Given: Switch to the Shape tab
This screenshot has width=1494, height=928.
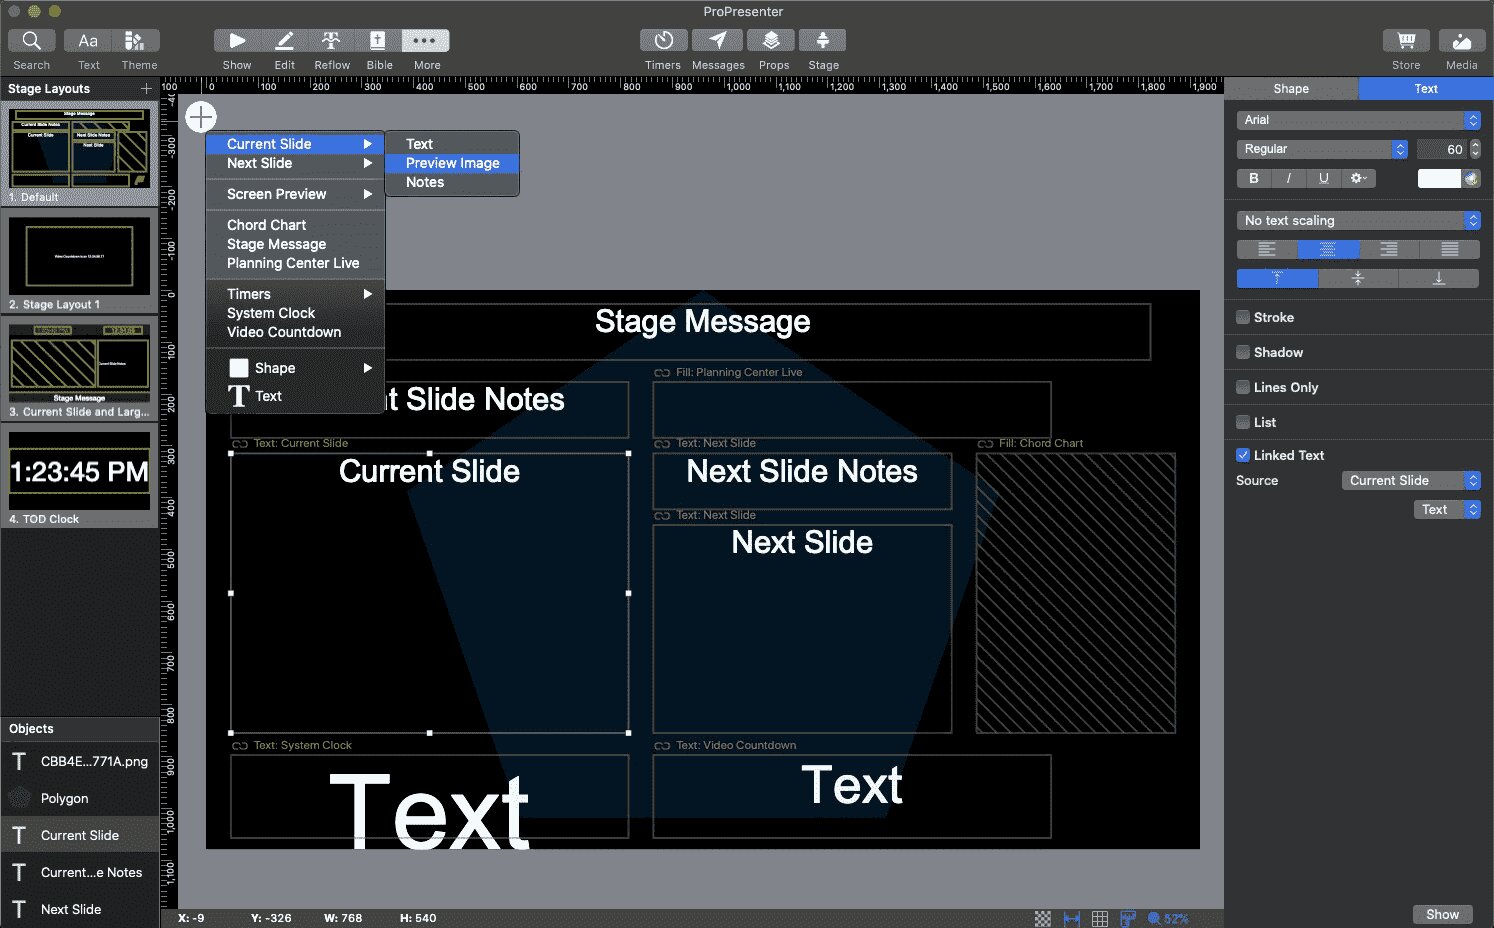Looking at the screenshot, I should [x=1291, y=89].
